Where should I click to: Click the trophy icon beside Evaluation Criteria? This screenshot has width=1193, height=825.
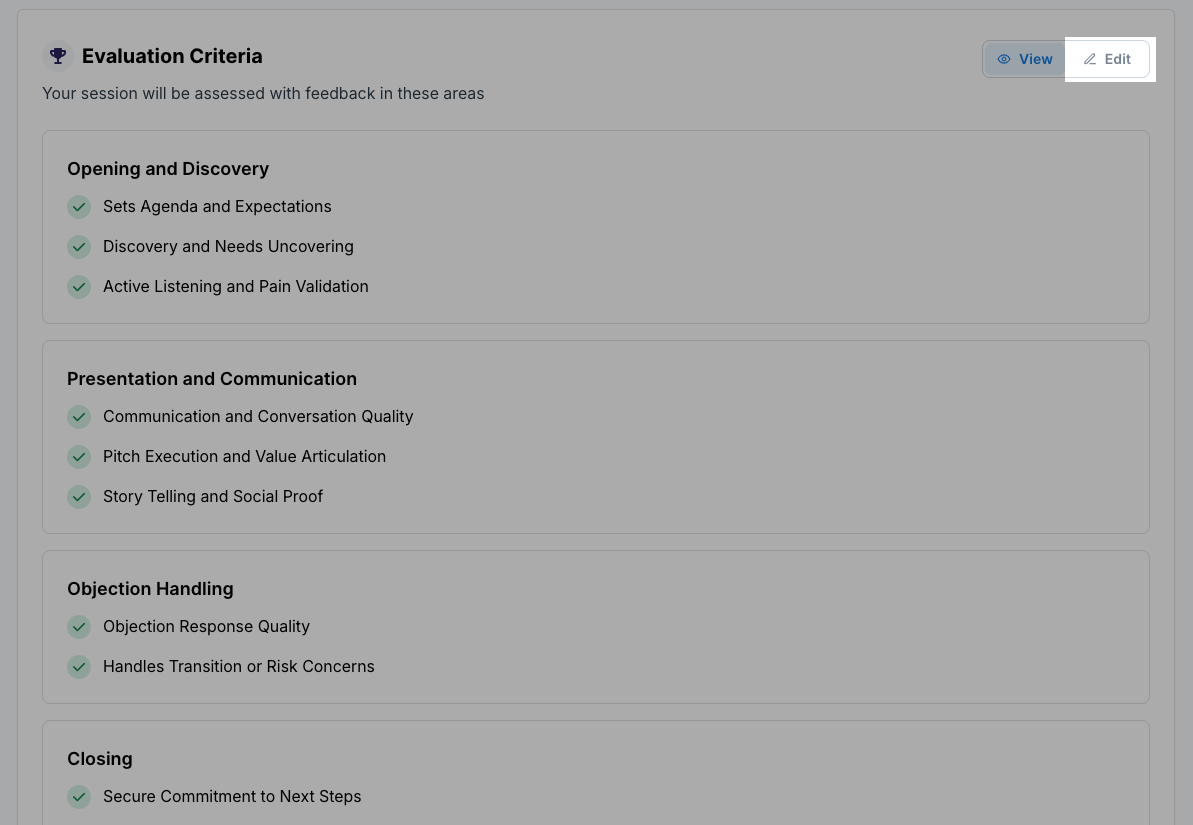tap(57, 56)
